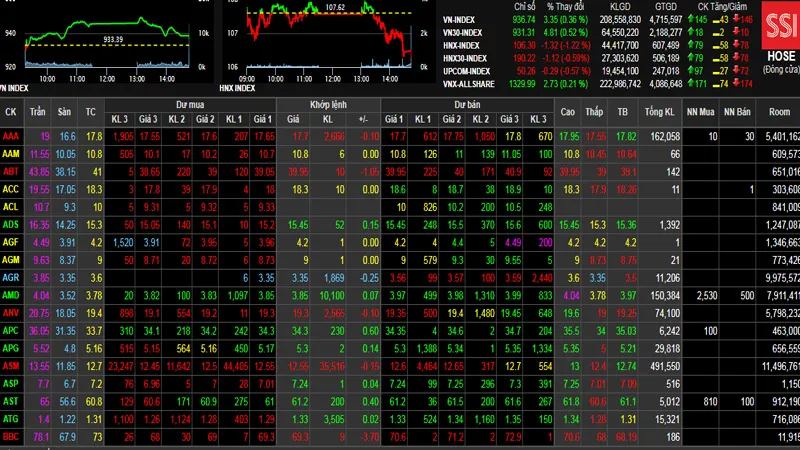Click the CK Tăng/Giảm index header

(x=722, y=7)
